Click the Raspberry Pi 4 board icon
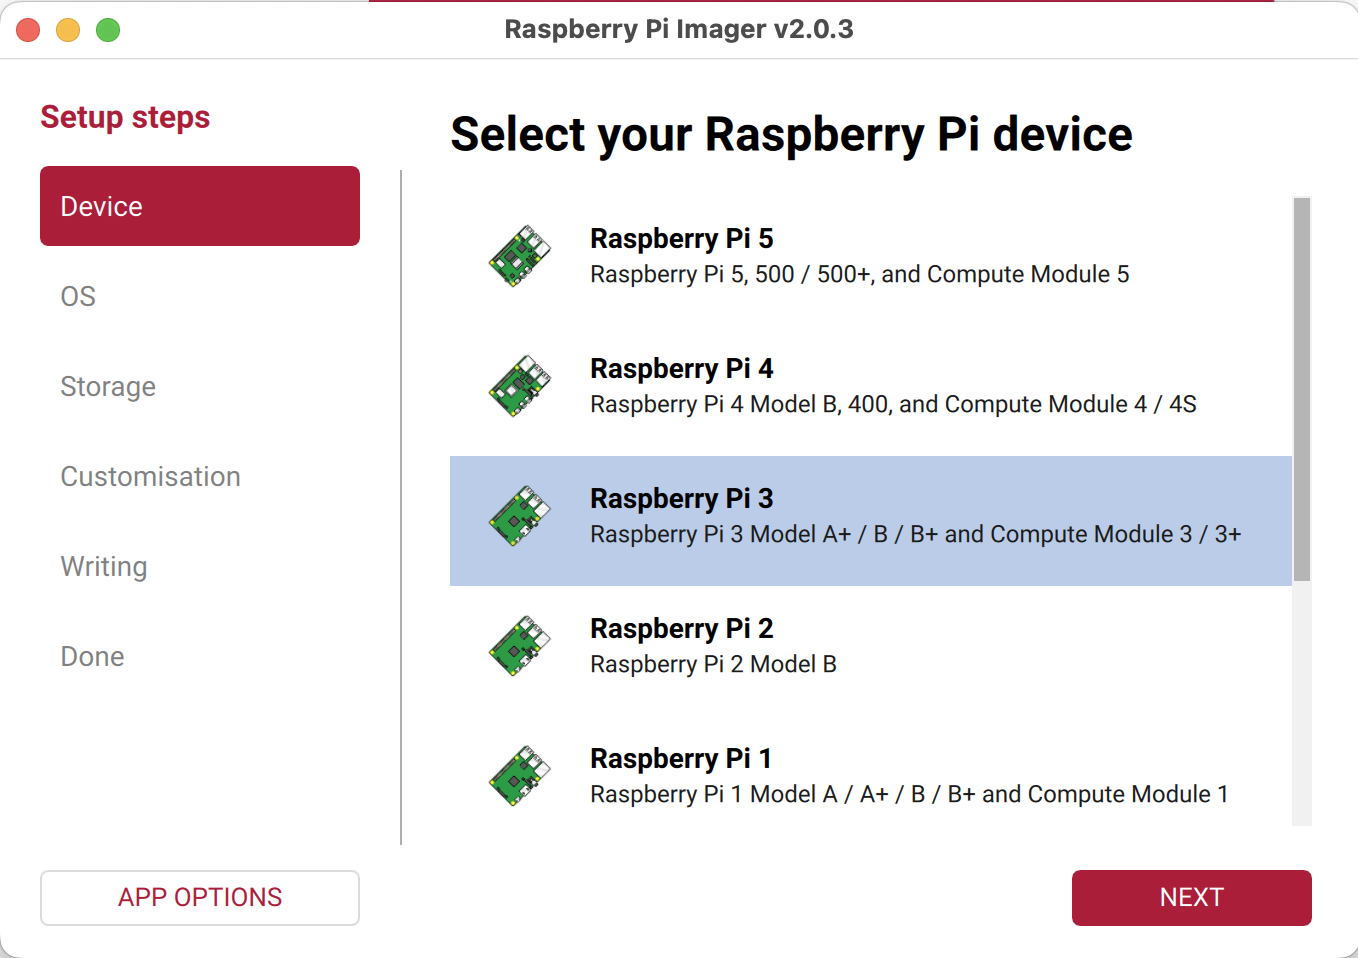This screenshot has height=958, width=1358. [520, 386]
